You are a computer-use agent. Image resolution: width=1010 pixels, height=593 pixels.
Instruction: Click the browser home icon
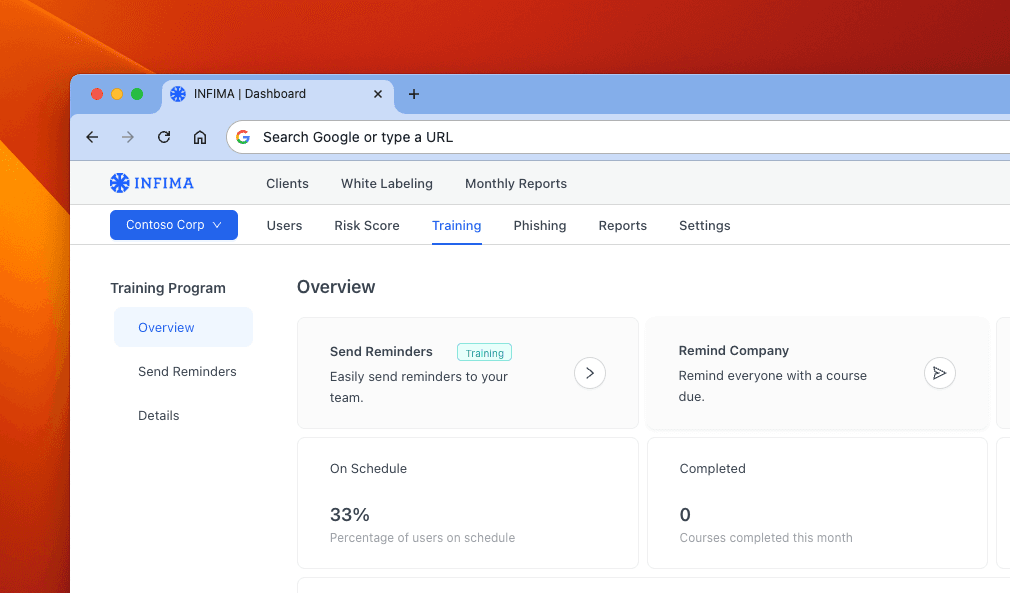click(200, 137)
